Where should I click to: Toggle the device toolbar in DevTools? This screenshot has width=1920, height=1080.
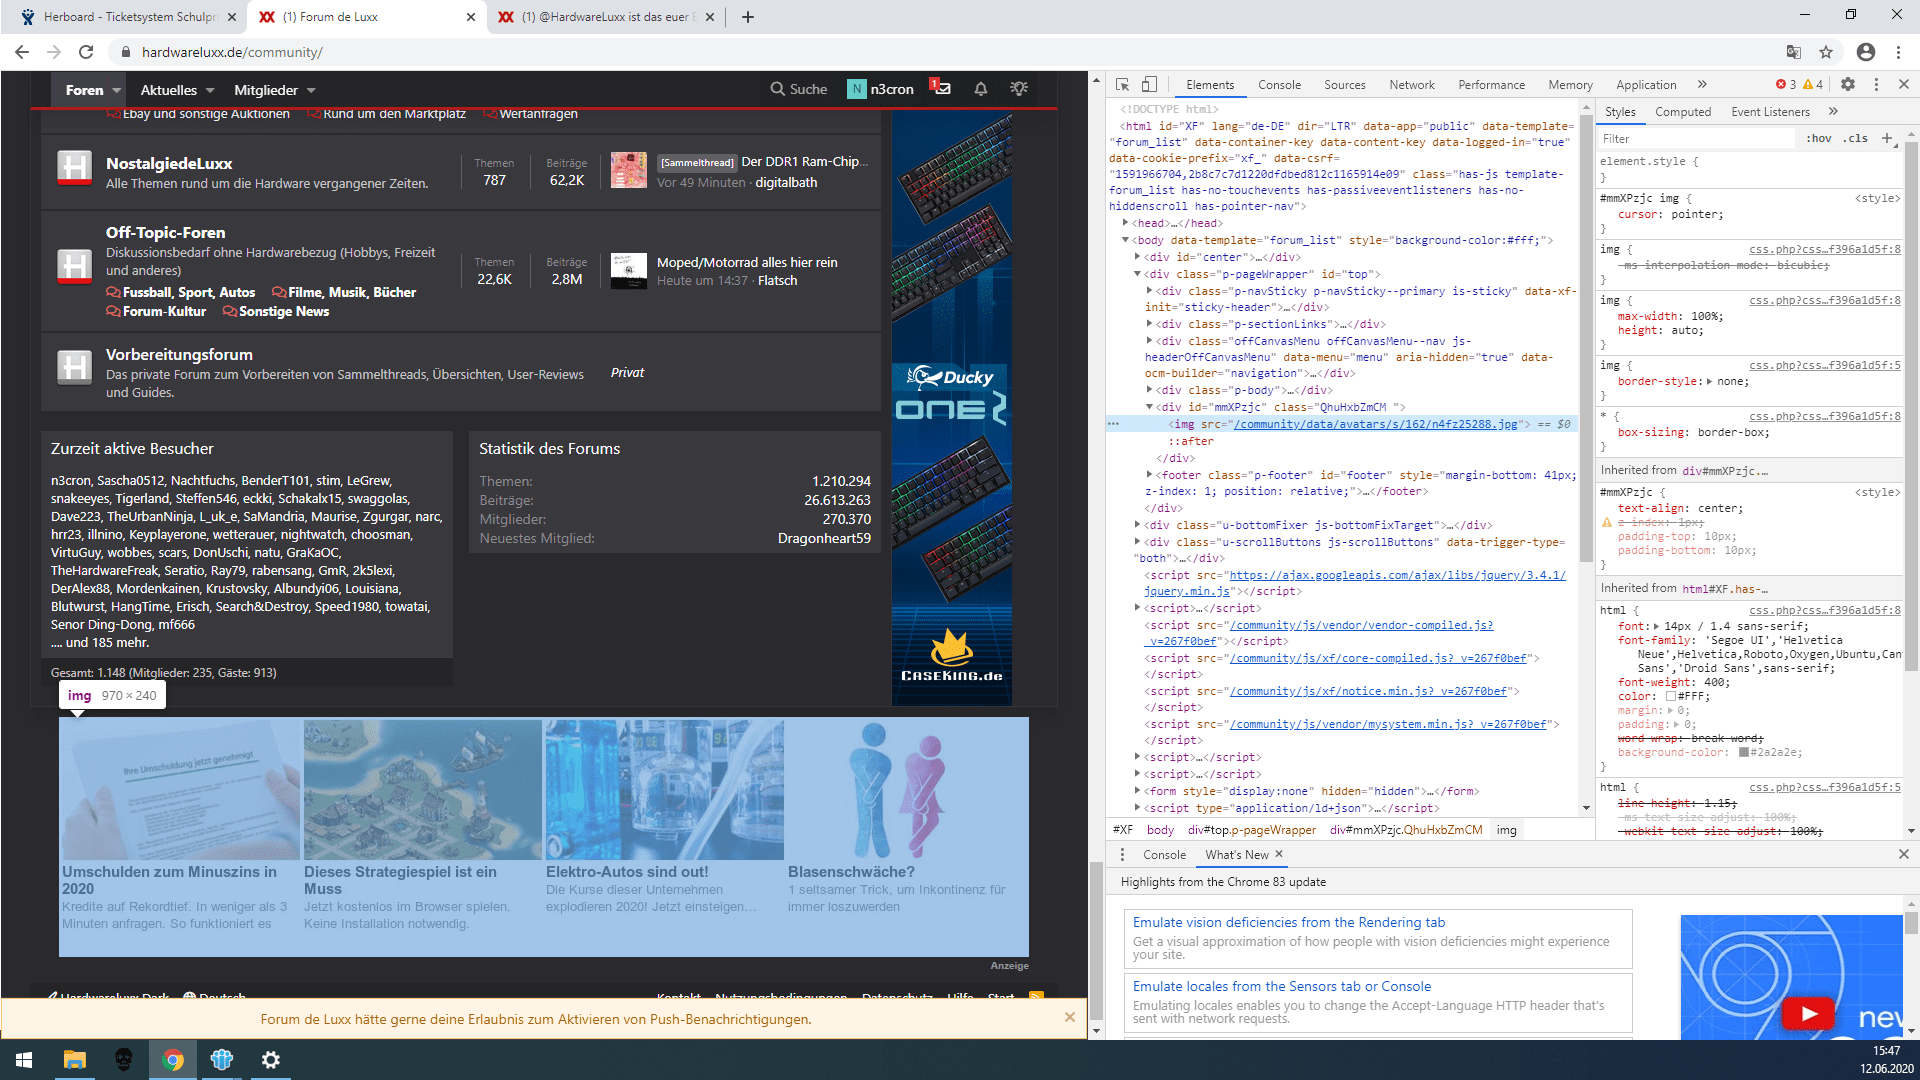1149,85
